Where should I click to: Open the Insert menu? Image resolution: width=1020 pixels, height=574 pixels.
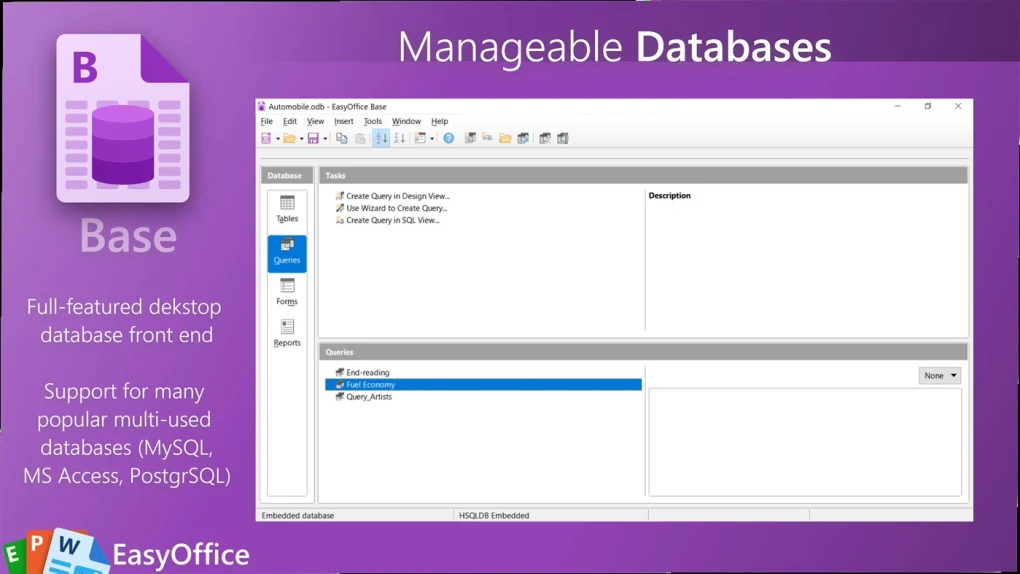point(343,121)
